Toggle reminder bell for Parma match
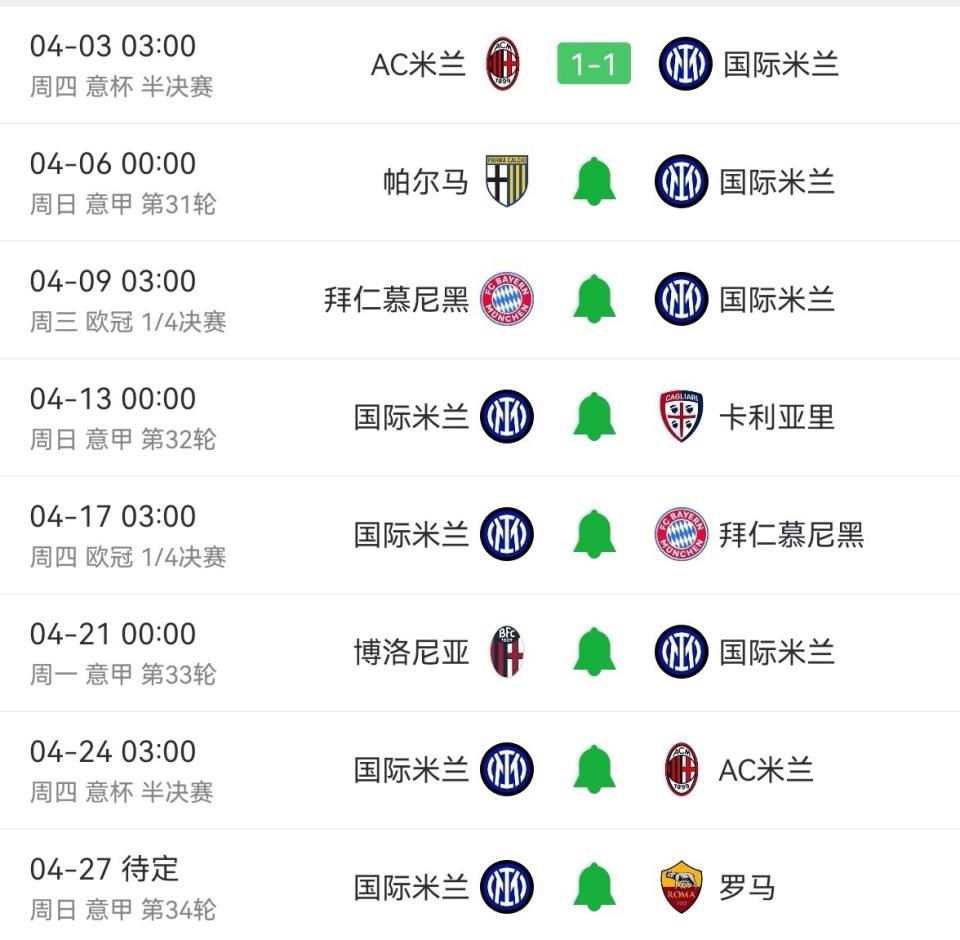 594,181
